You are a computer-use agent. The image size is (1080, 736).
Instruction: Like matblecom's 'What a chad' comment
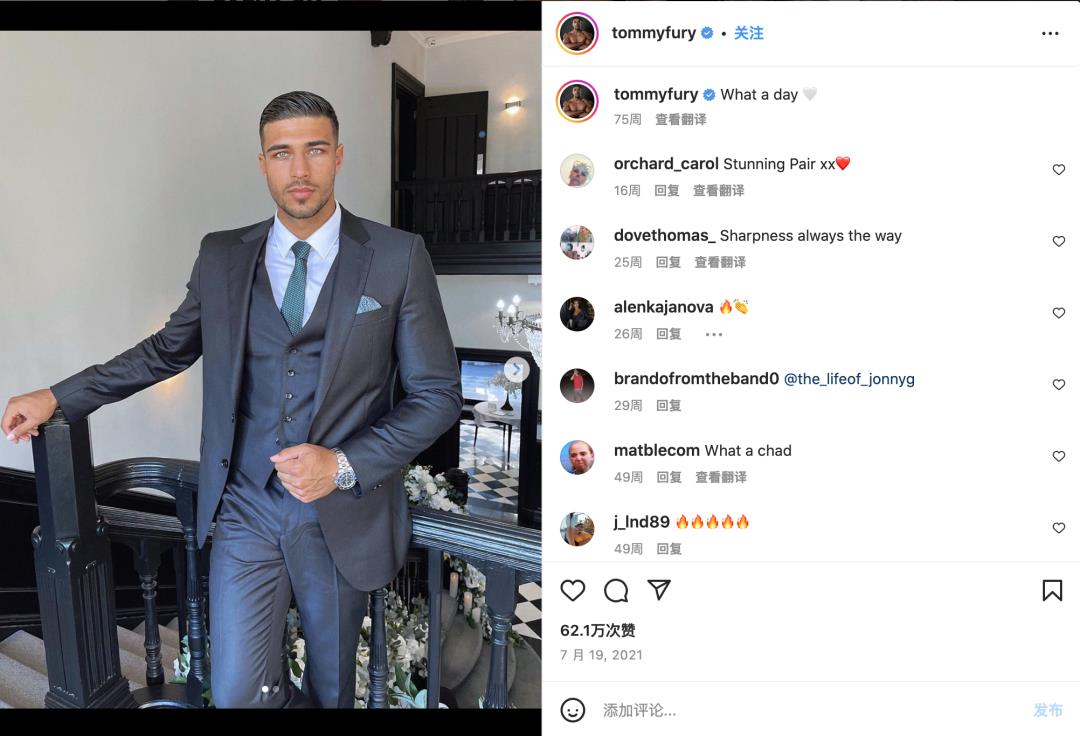coord(1059,456)
